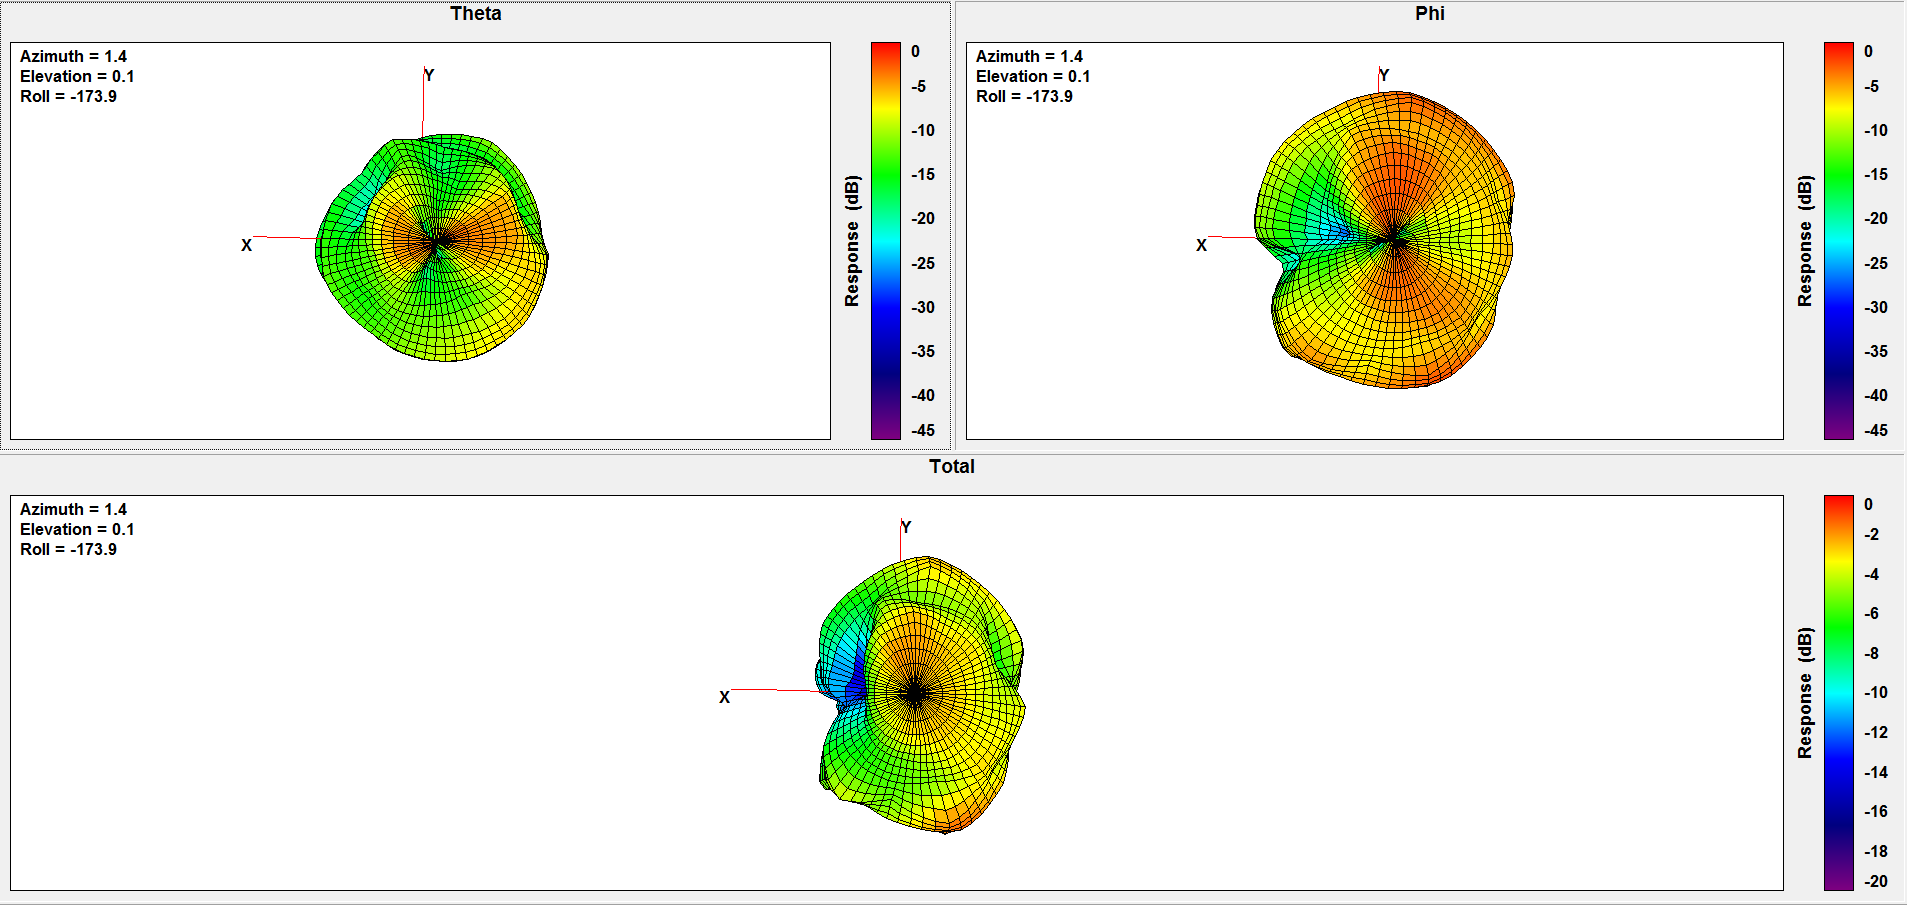Click the Total plot color scale bar
Screen dimensions: 1907x905
click(1839, 693)
